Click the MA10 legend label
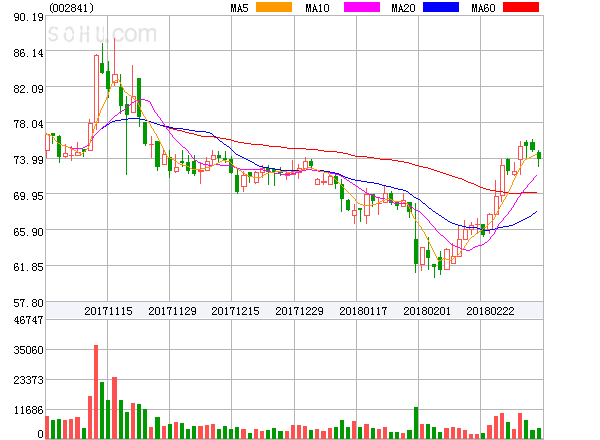Screen dimensions: 600x440 pyautogui.click(x=317, y=8)
